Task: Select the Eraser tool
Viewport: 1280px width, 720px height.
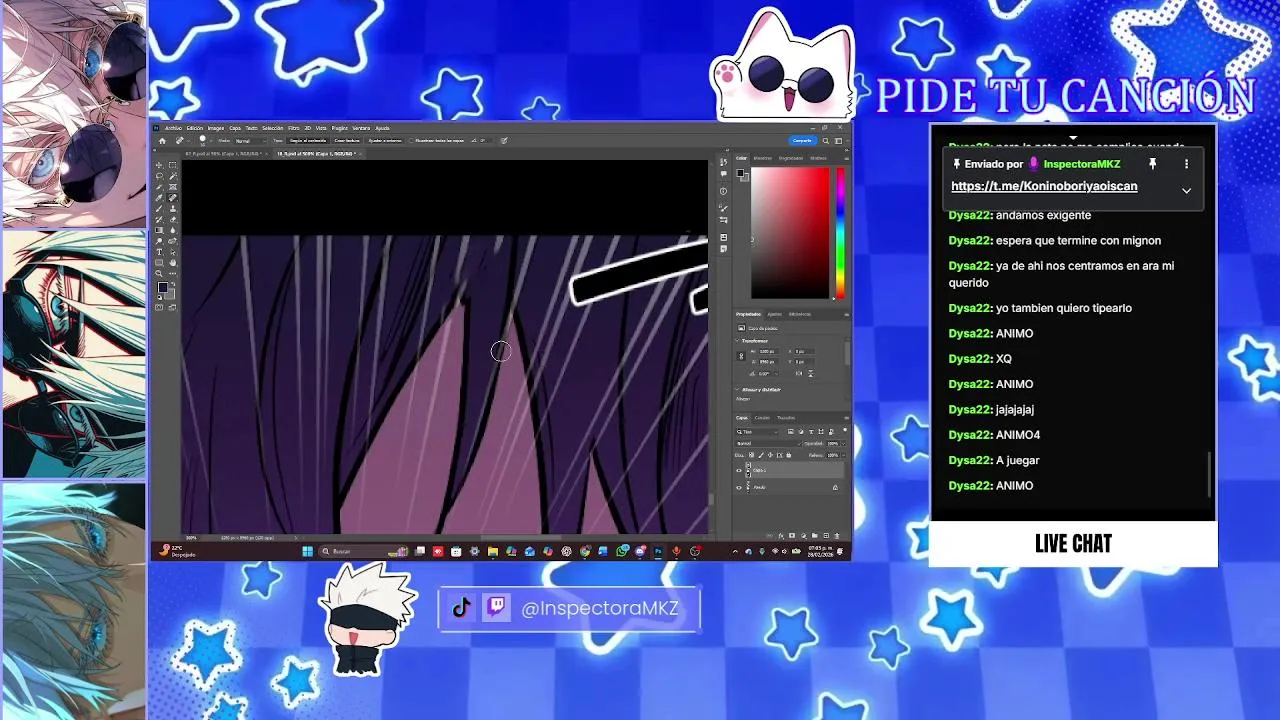Action: [x=173, y=219]
